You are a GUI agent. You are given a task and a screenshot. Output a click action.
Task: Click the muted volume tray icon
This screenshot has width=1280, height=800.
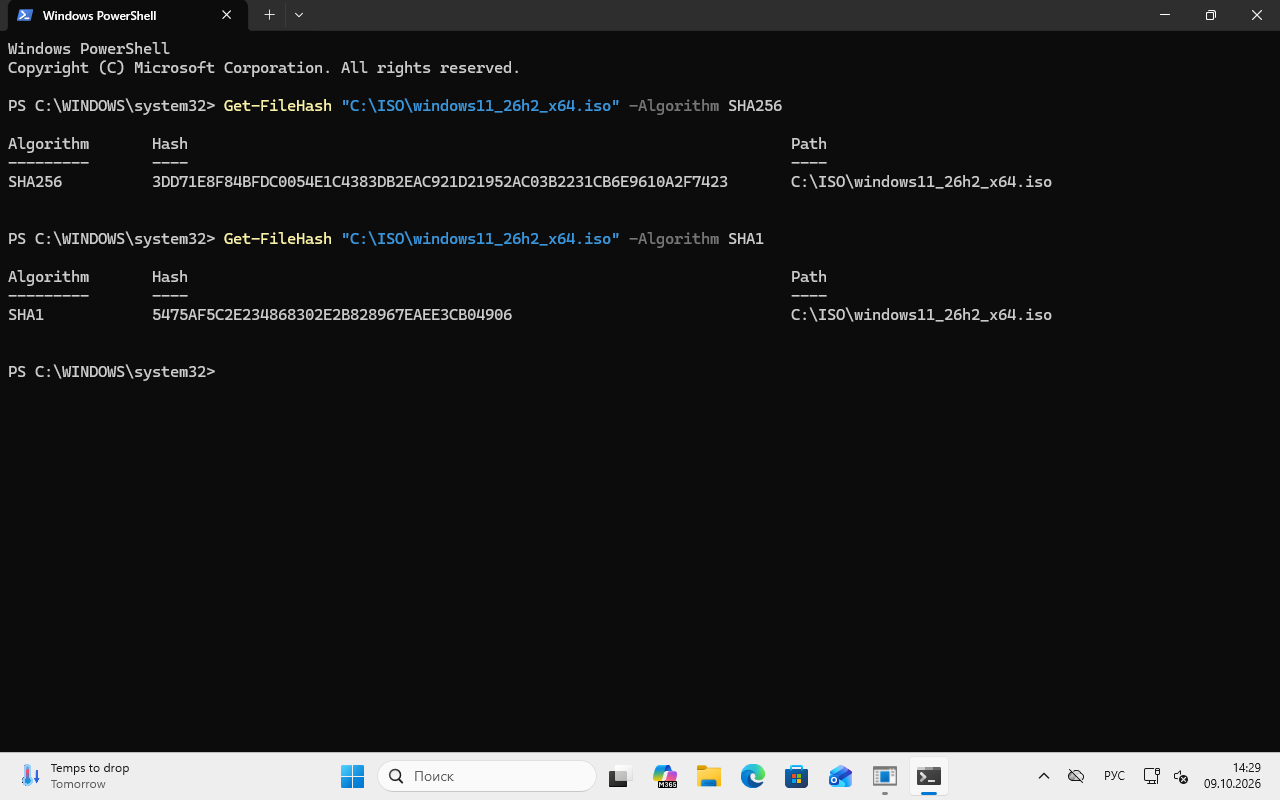1180,776
